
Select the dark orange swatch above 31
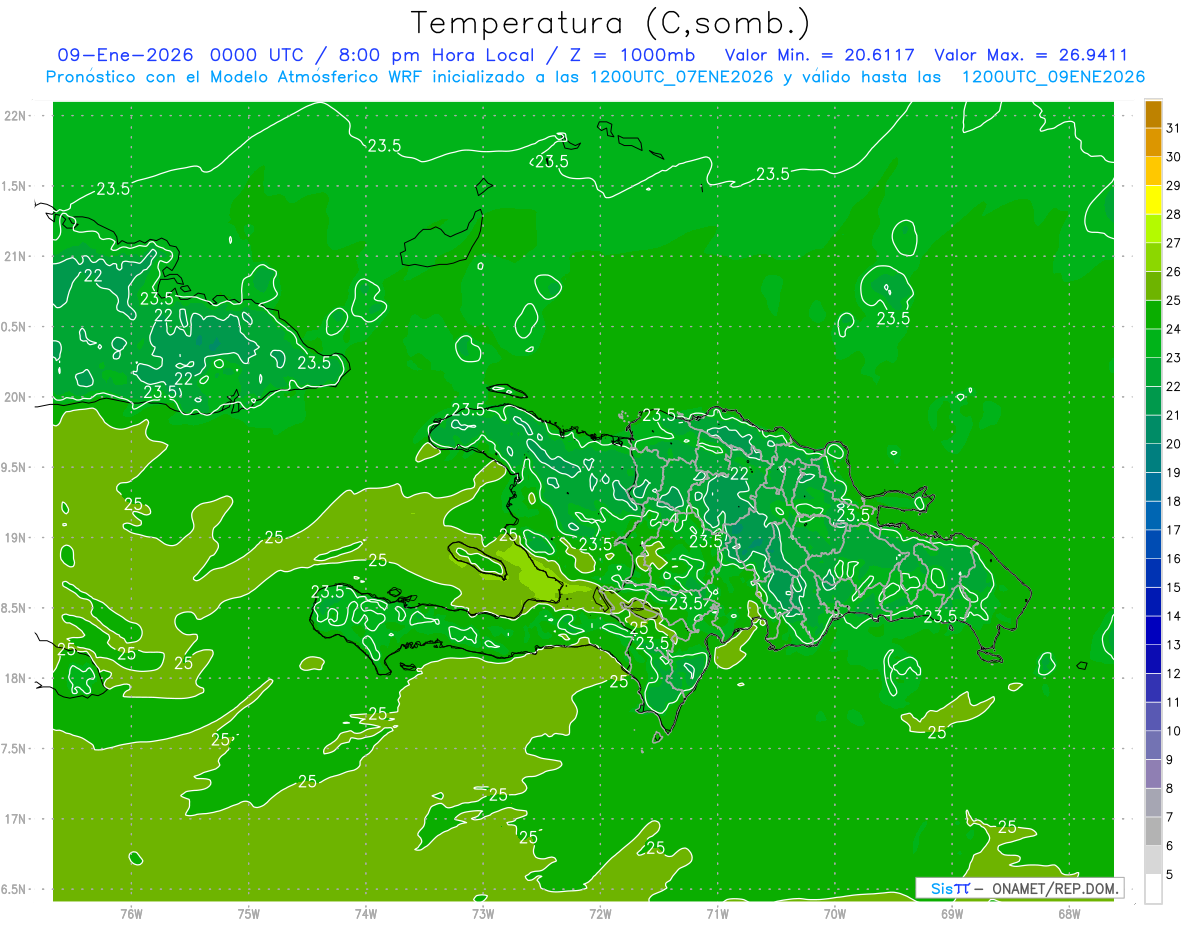click(1153, 115)
